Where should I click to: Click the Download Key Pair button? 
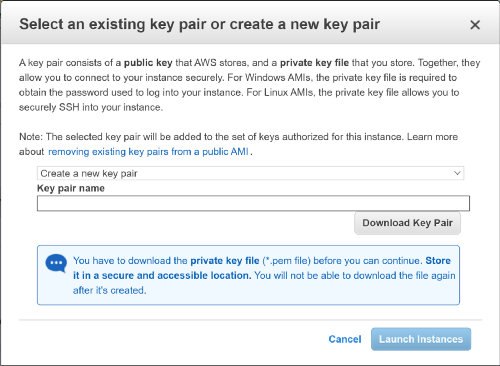click(x=407, y=223)
